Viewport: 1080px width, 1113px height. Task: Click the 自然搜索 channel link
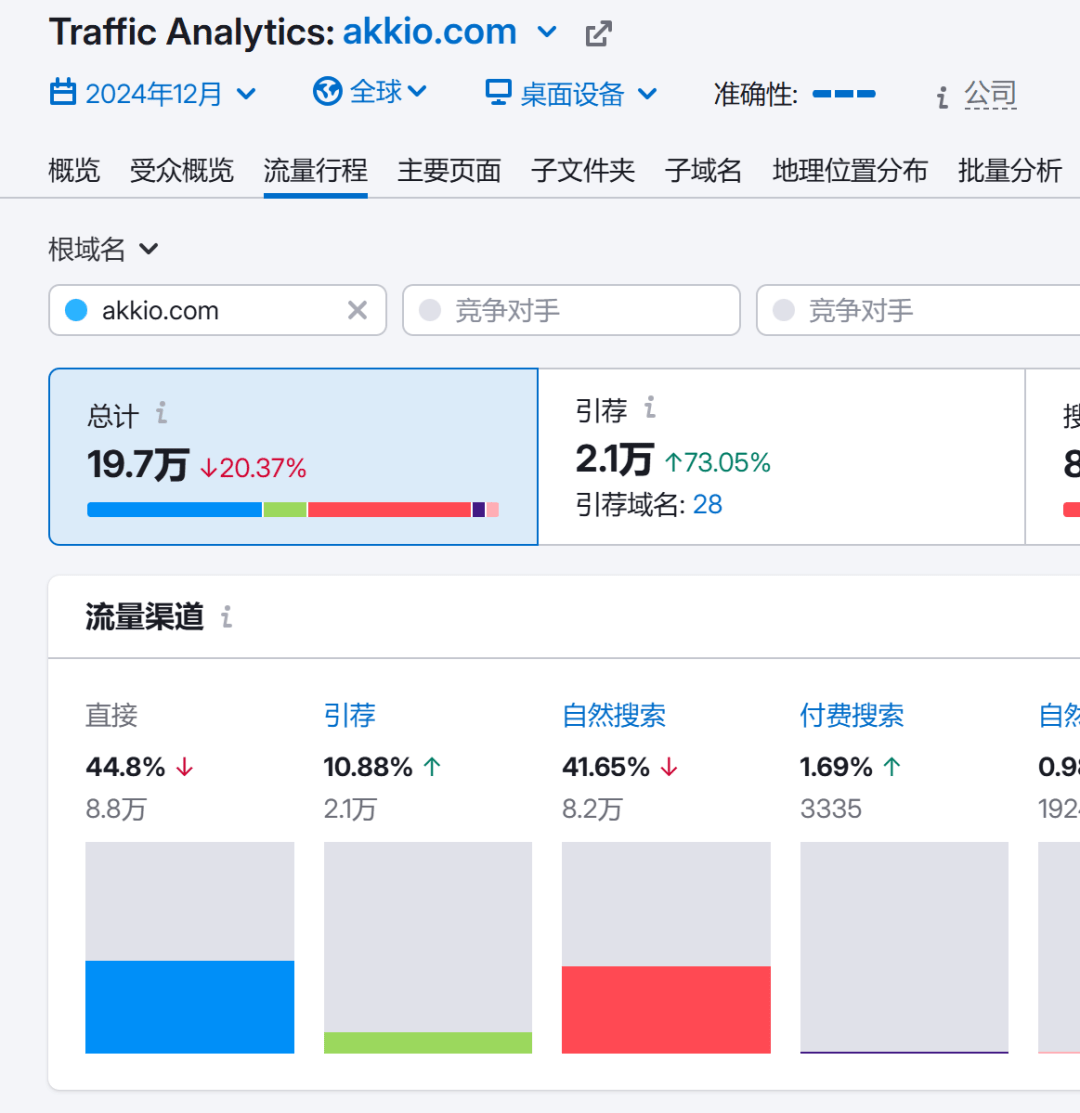click(614, 716)
